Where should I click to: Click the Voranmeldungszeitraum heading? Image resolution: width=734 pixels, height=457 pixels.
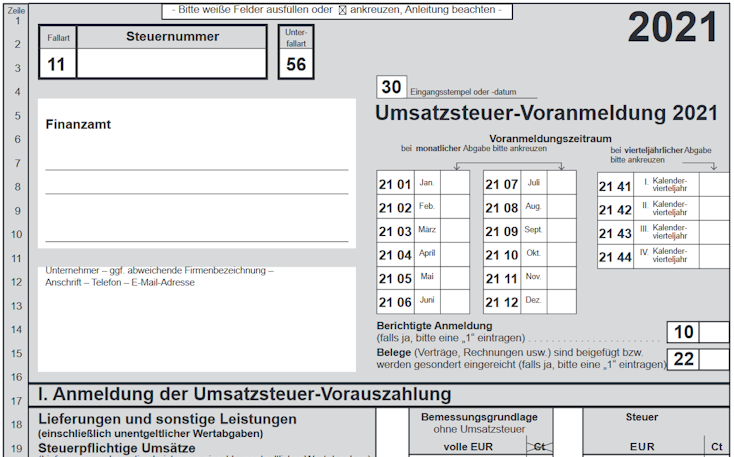(x=550, y=139)
